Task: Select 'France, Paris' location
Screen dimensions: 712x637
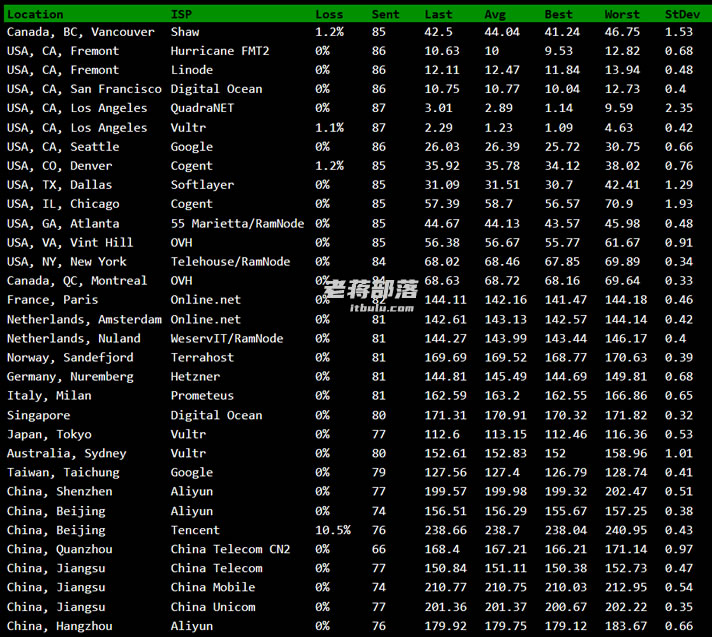Action: (52, 300)
